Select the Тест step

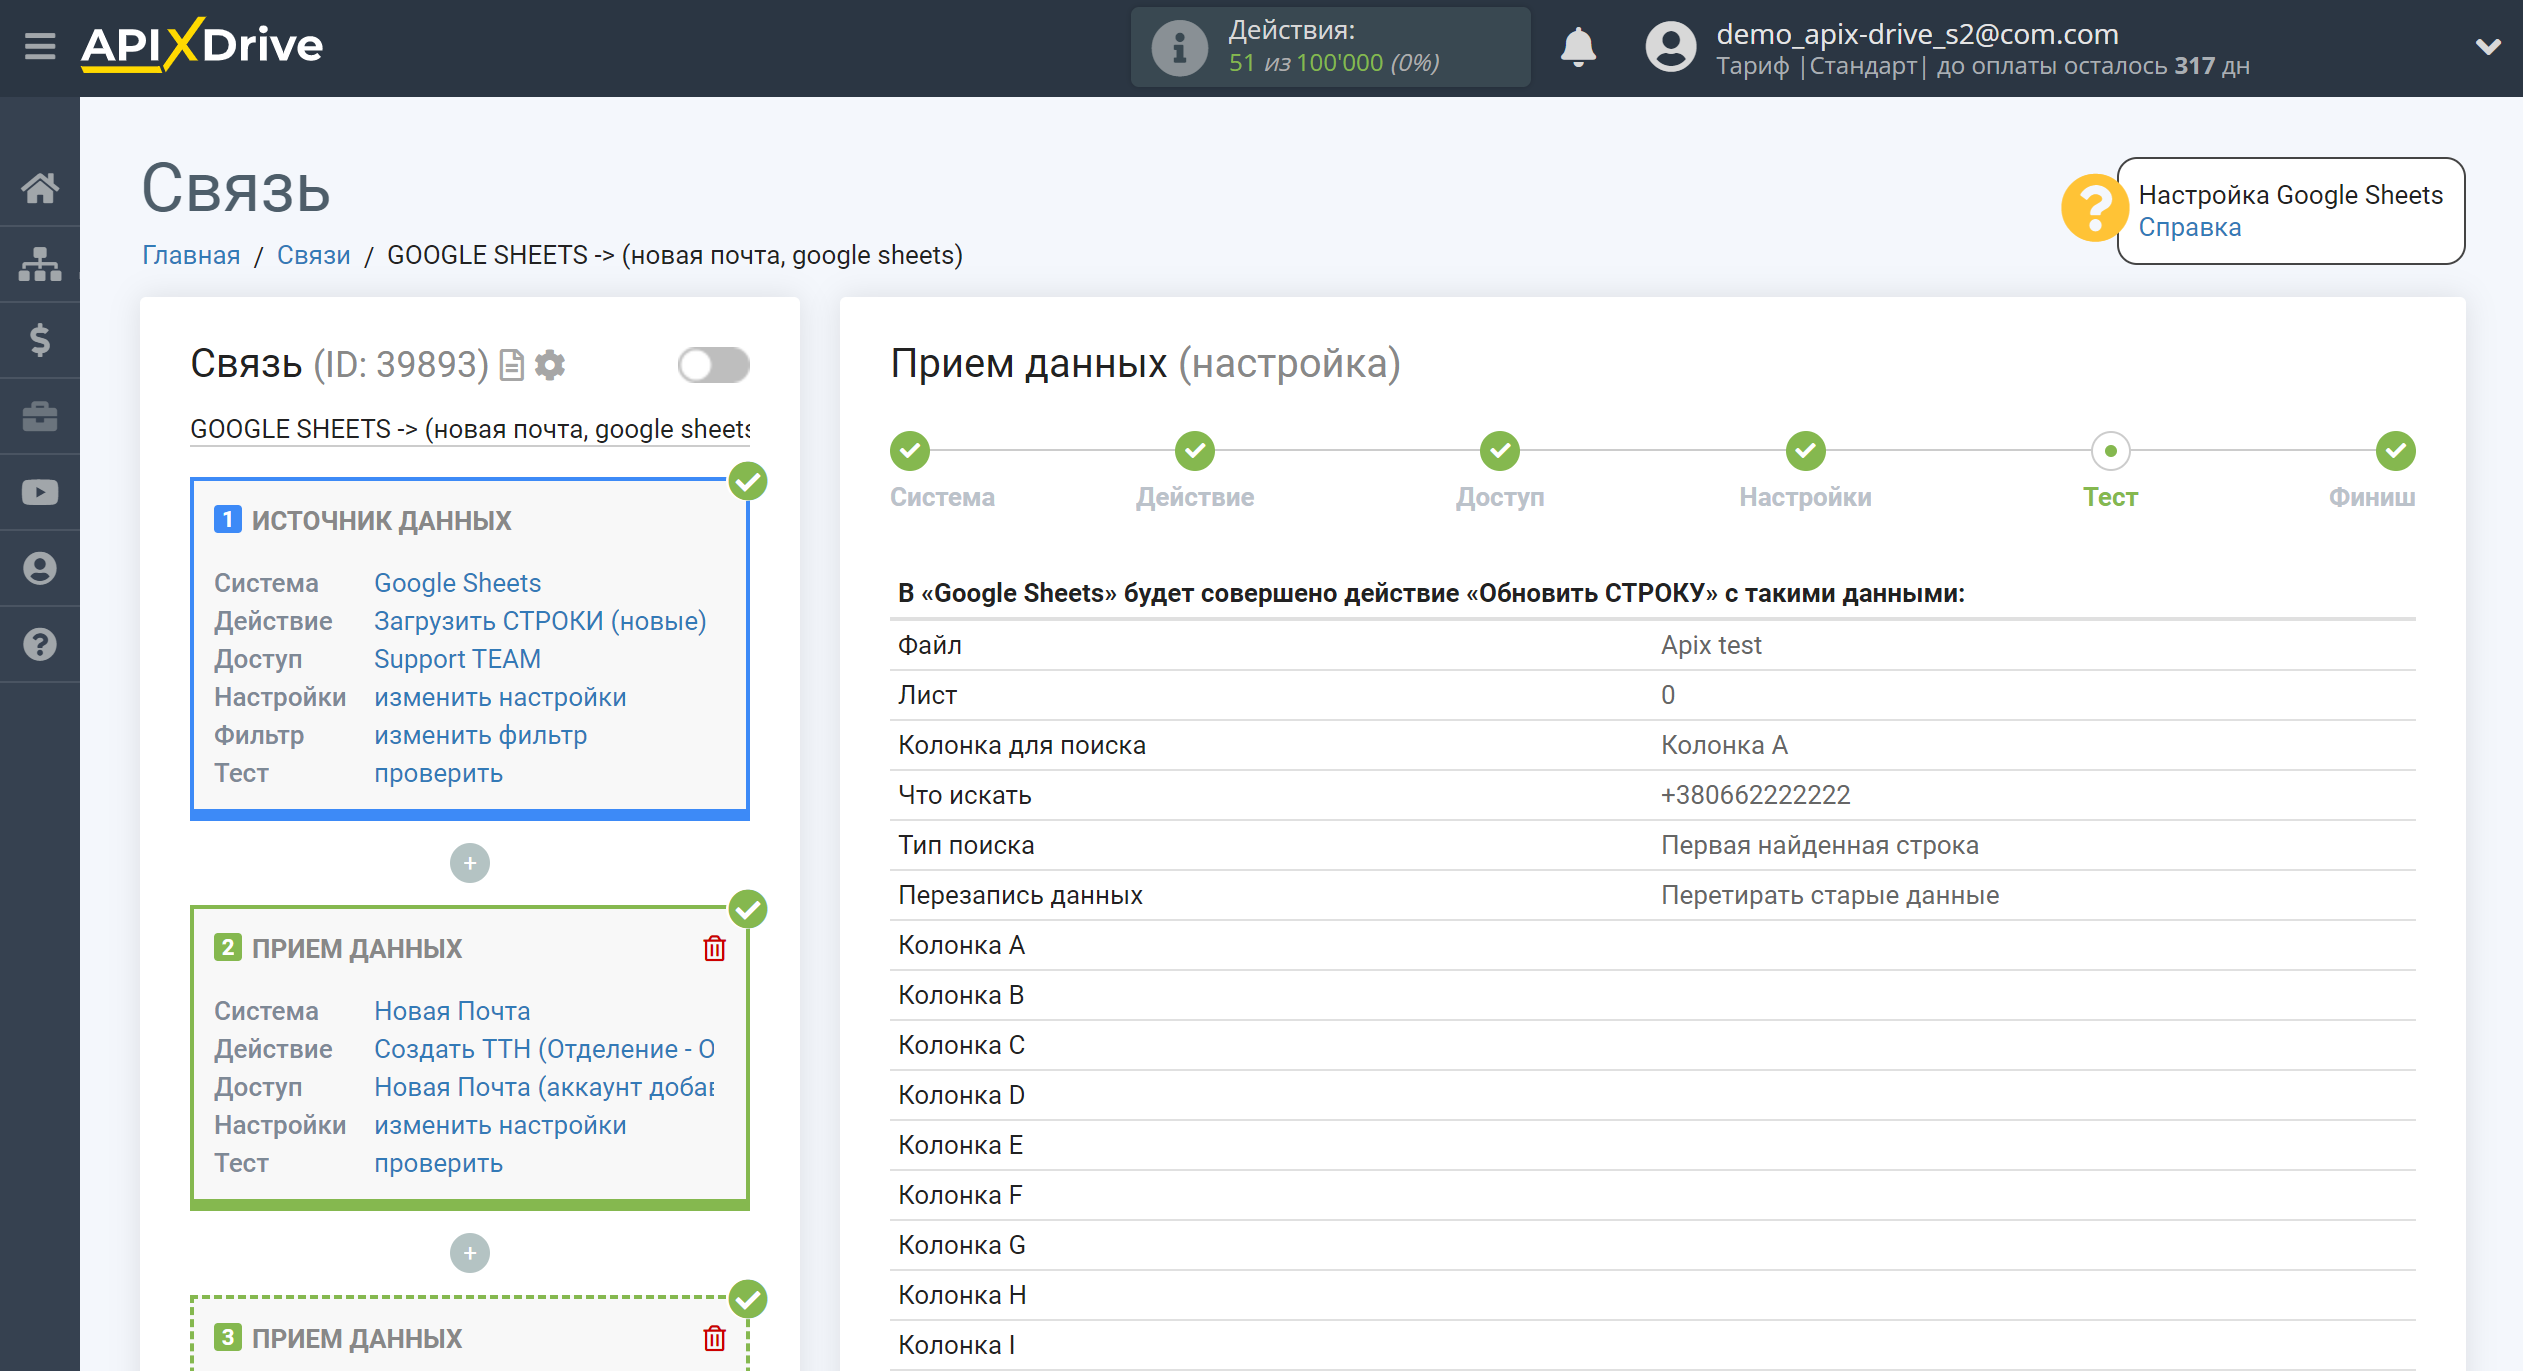[2111, 451]
